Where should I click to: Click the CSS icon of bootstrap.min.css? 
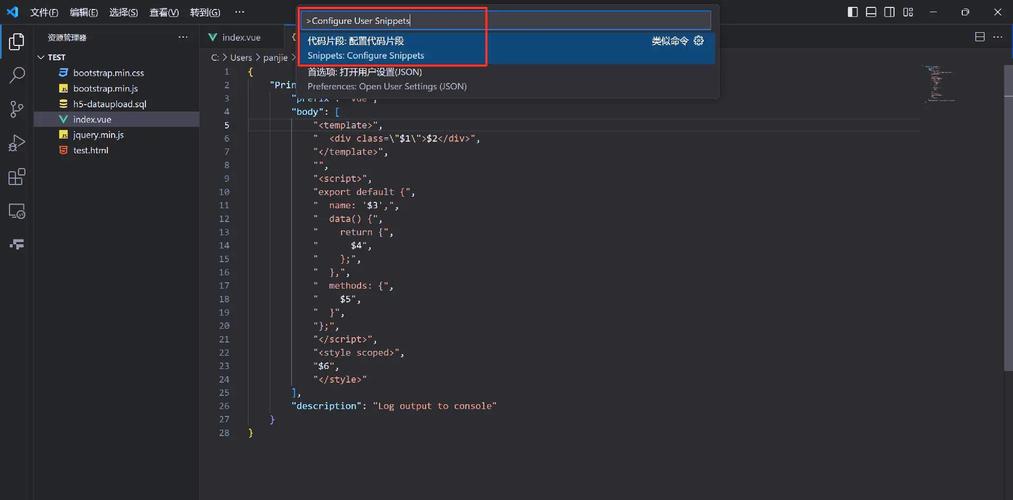pyautogui.click(x=63, y=73)
